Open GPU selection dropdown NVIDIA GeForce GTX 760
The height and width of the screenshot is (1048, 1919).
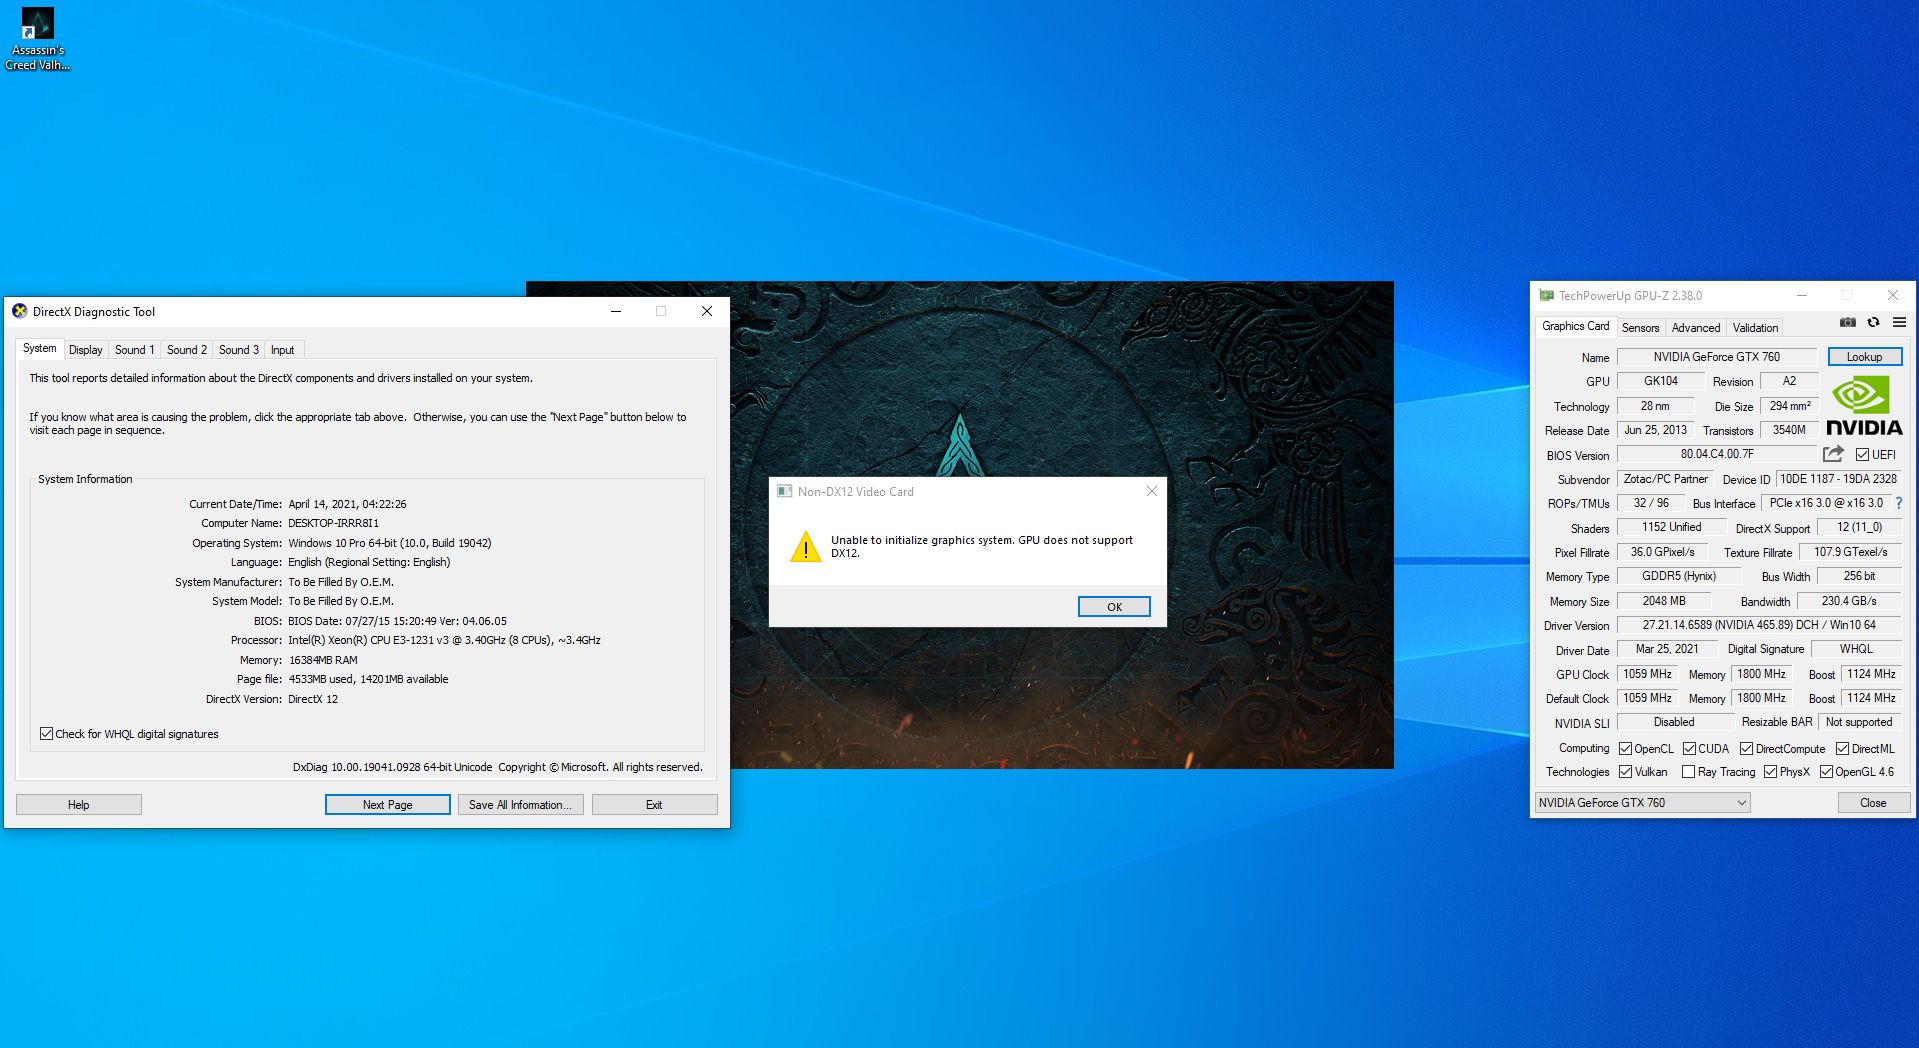pos(1642,802)
